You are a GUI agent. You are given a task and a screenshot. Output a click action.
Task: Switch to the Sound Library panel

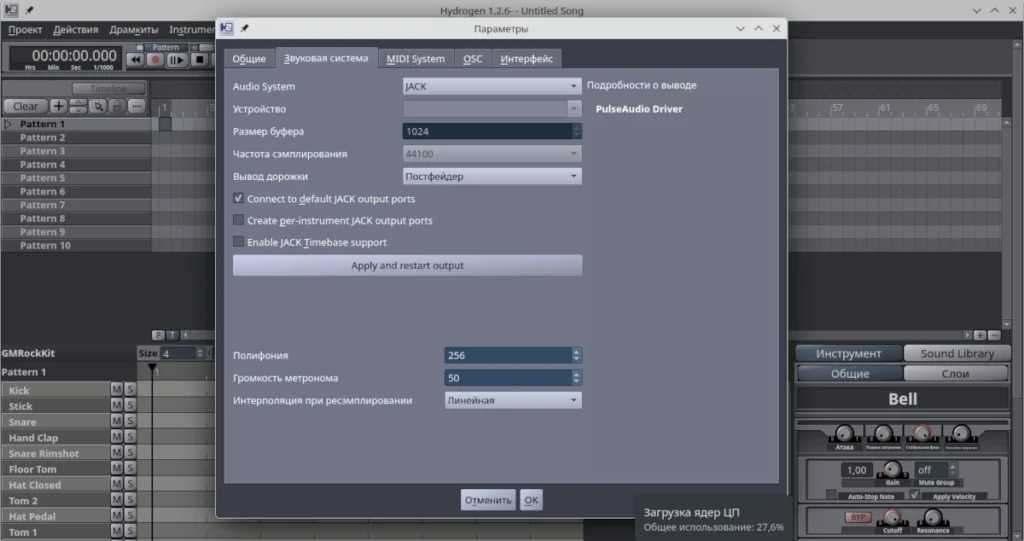pyautogui.click(x=957, y=353)
